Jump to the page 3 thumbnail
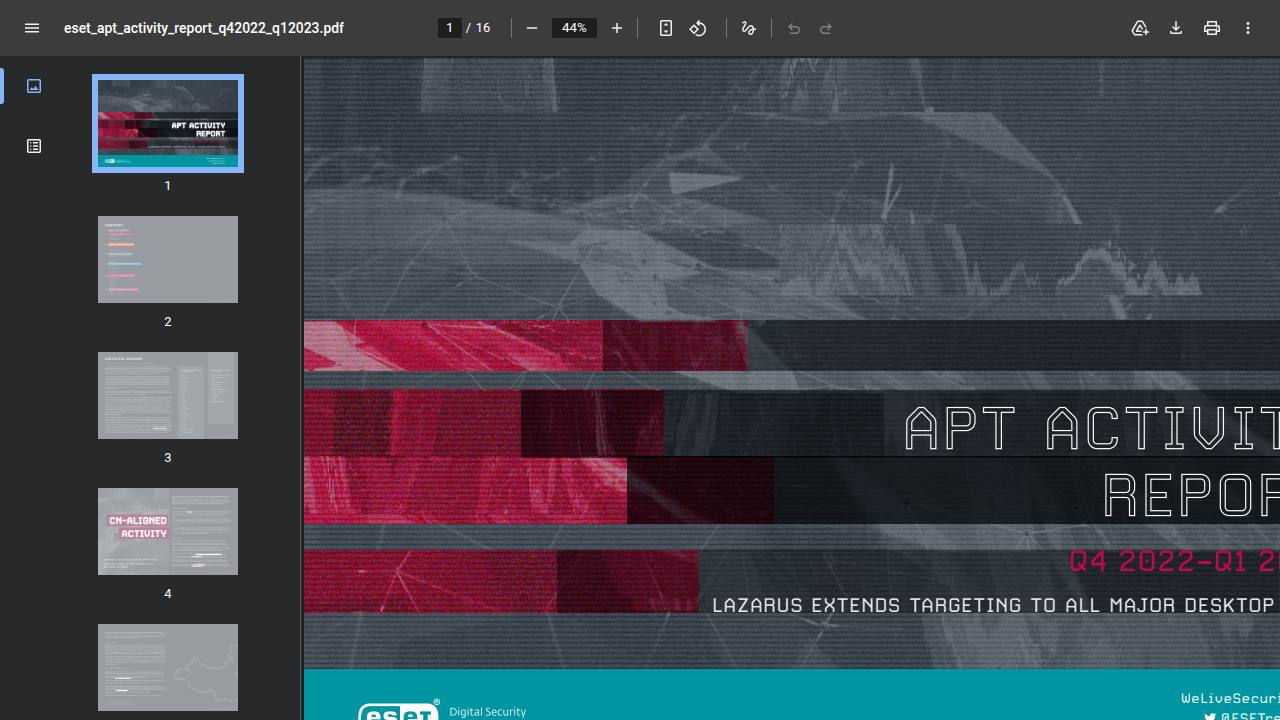 [x=168, y=395]
